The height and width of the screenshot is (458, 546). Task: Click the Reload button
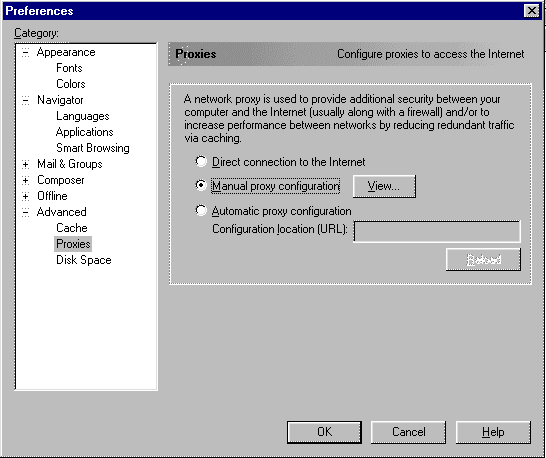[483, 259]
